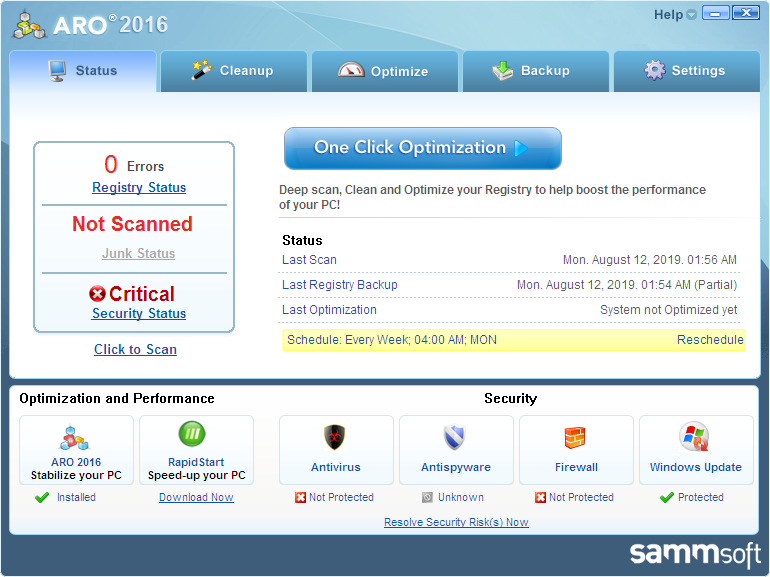Viewport: 770px width, 577px height.
Task: Click the Schedule Every Week text
Action: pyautogui.click(x=392, y=340)
